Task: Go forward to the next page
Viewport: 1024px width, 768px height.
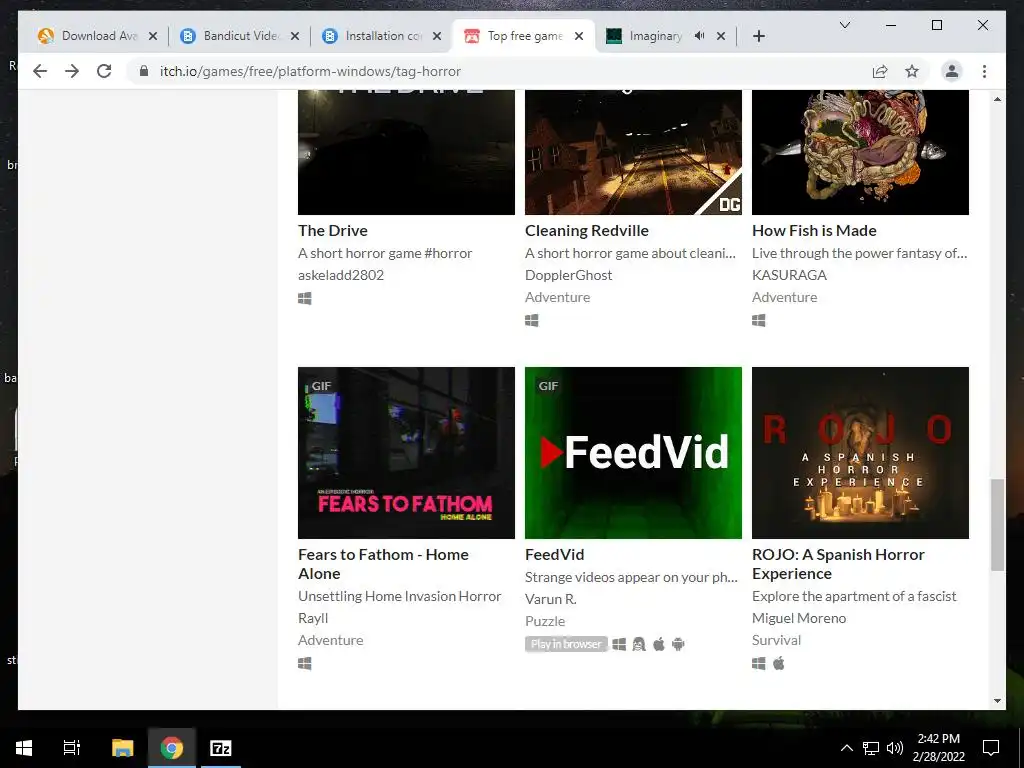Action: click(72, 71)
